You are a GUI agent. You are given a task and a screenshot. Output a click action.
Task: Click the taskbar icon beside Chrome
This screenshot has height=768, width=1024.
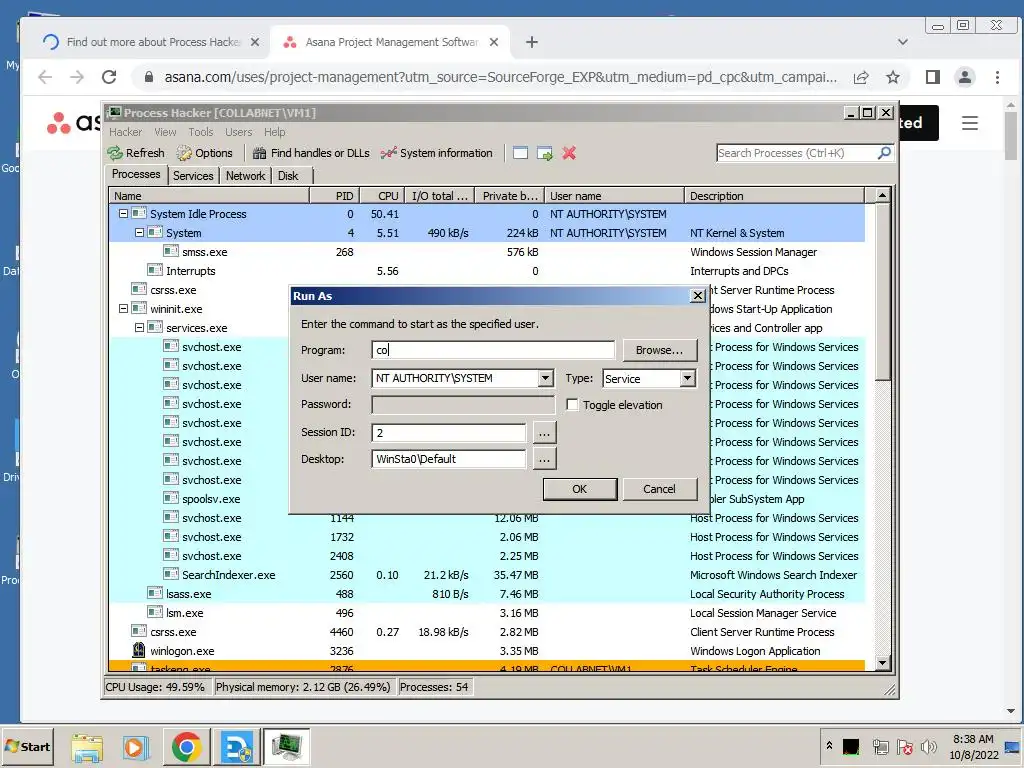coord(236,746)
